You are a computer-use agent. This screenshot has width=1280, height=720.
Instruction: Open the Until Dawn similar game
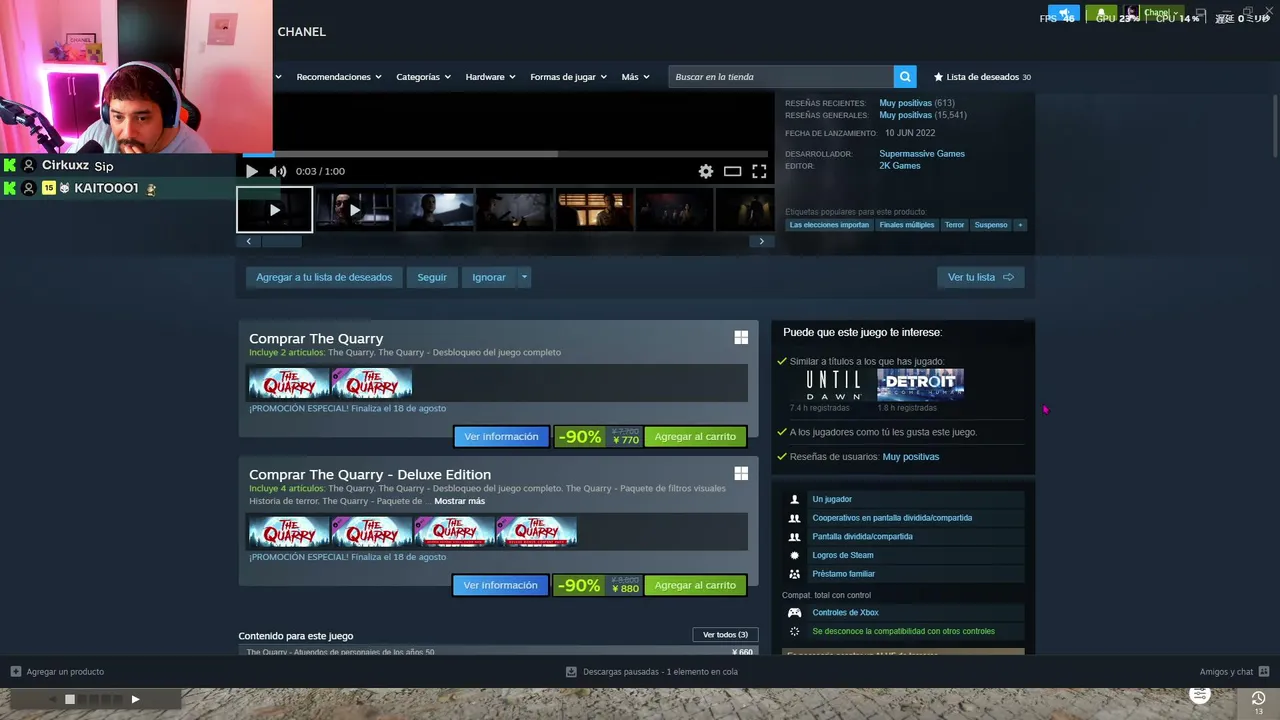(833, 385)
